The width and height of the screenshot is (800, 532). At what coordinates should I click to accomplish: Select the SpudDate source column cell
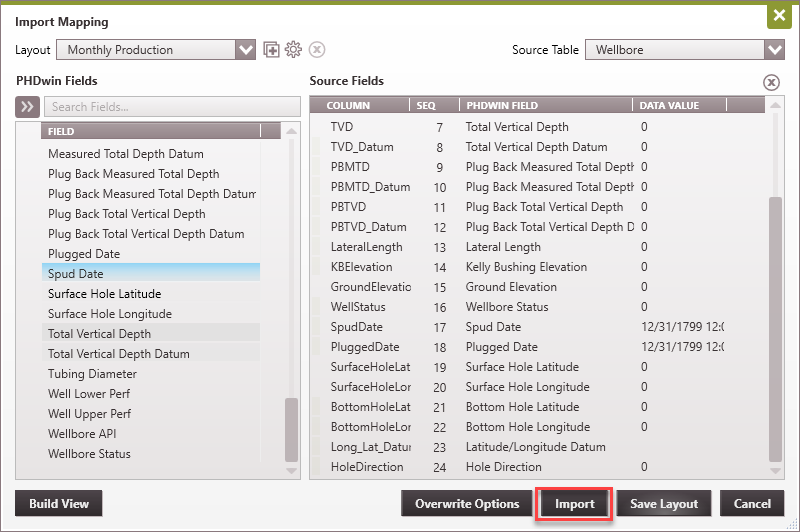356,326
